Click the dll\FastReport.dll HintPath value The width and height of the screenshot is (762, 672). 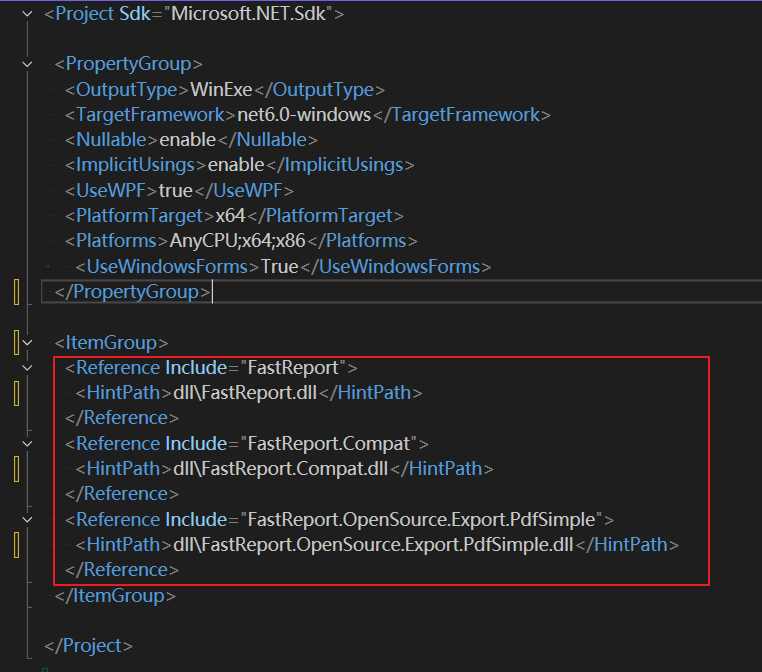click(x=245, y=393)
